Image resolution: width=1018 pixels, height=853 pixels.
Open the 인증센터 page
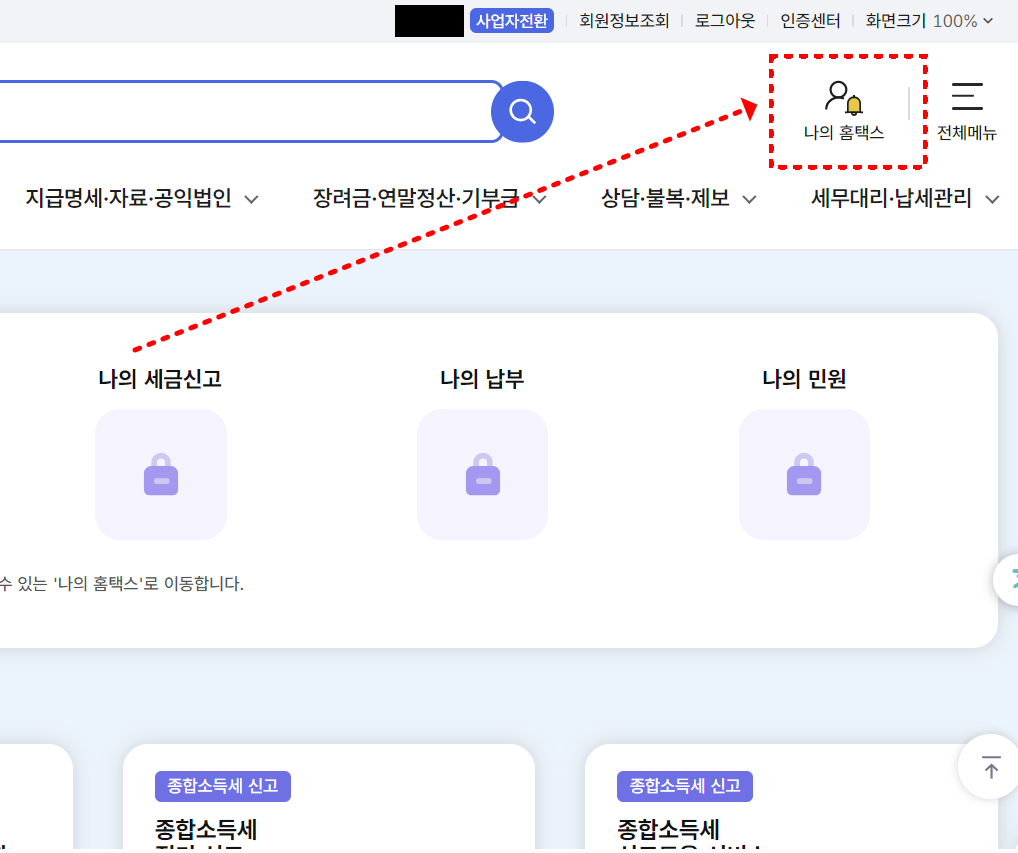click(x=810, y=20)
